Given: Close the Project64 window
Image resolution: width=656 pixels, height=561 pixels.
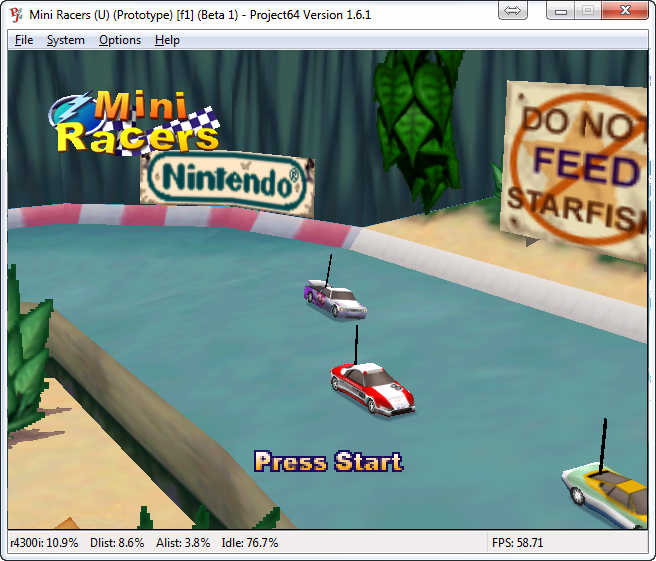Looking at the screenshot, I should coord(625,11).
